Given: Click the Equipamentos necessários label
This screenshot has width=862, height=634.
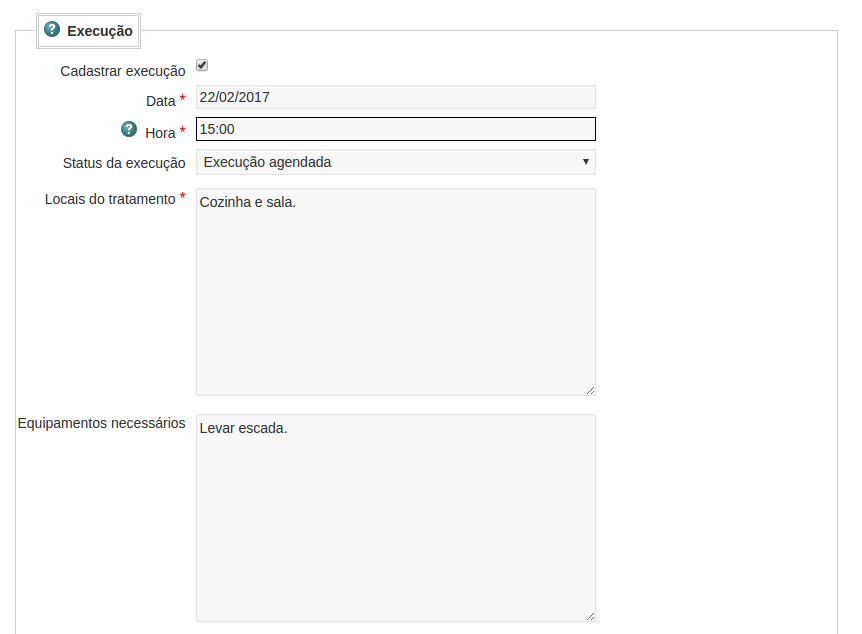Looking at the screenshot, I should 101,423.
